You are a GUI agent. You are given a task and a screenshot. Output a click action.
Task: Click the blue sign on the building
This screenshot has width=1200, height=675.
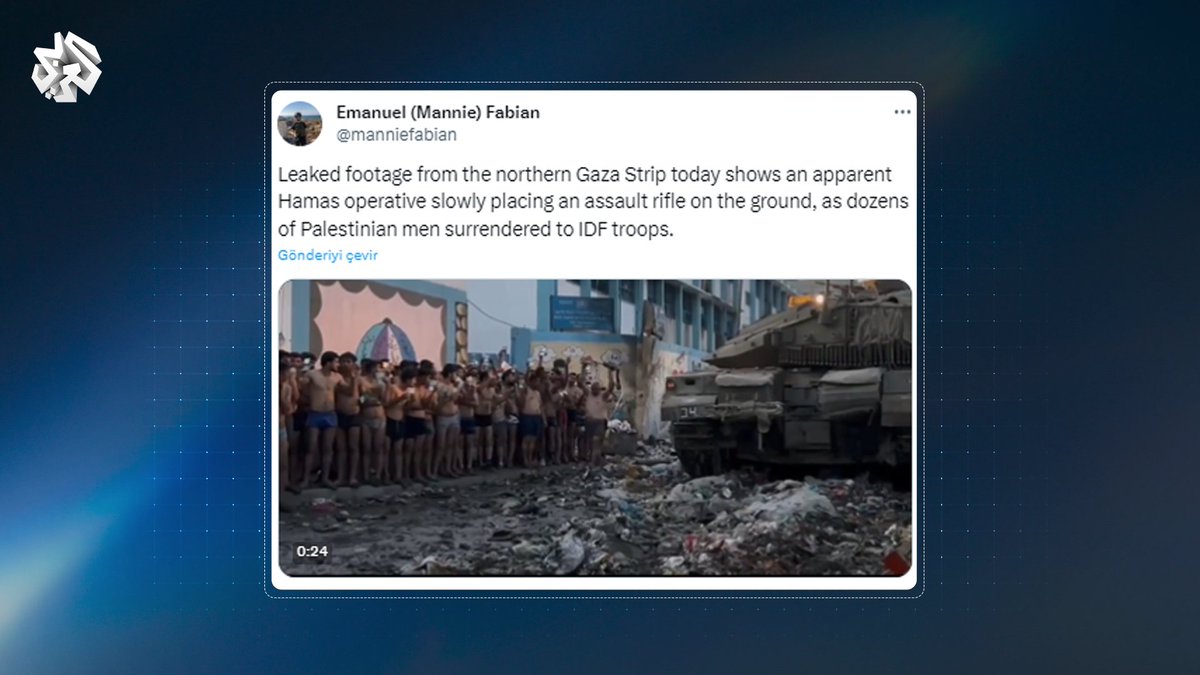point(582,313)
